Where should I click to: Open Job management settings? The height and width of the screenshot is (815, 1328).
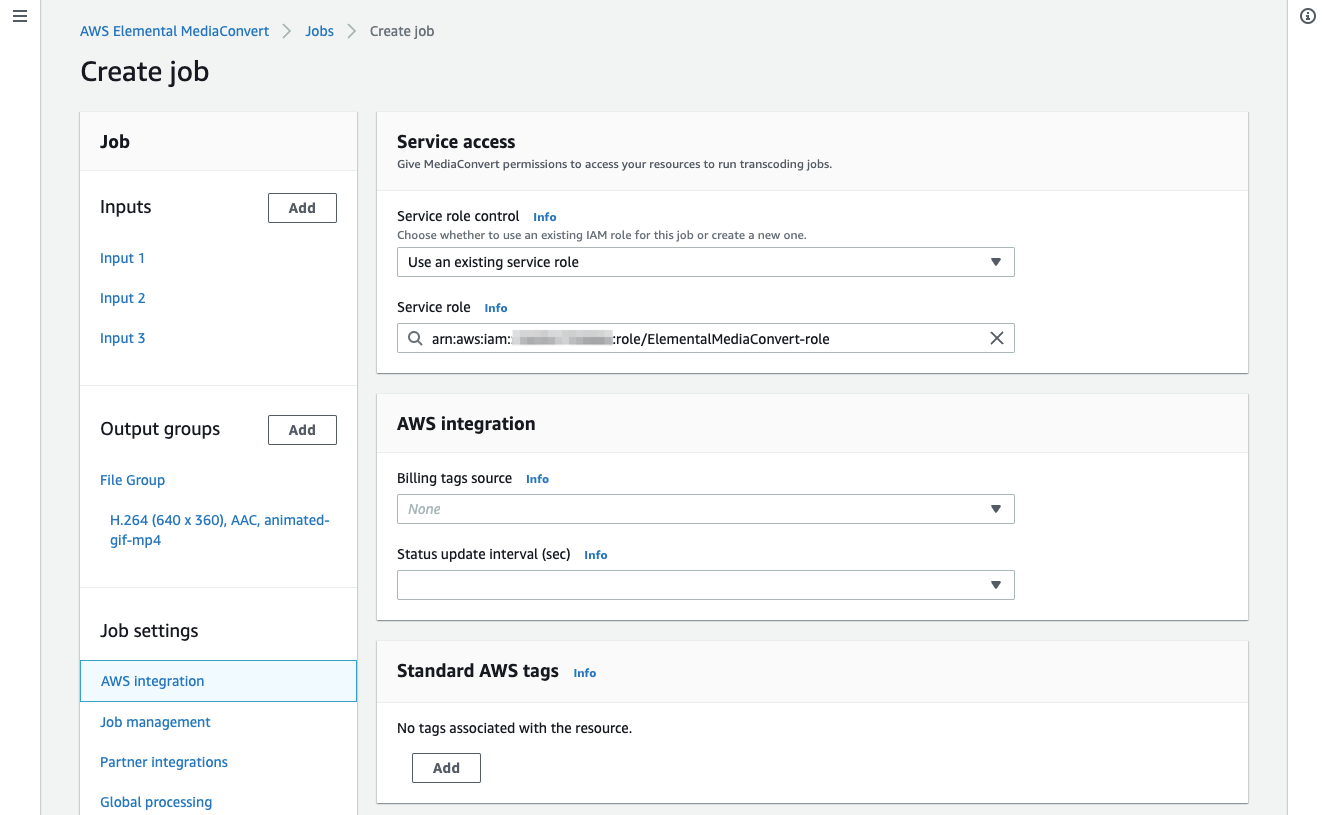(155, 722)
